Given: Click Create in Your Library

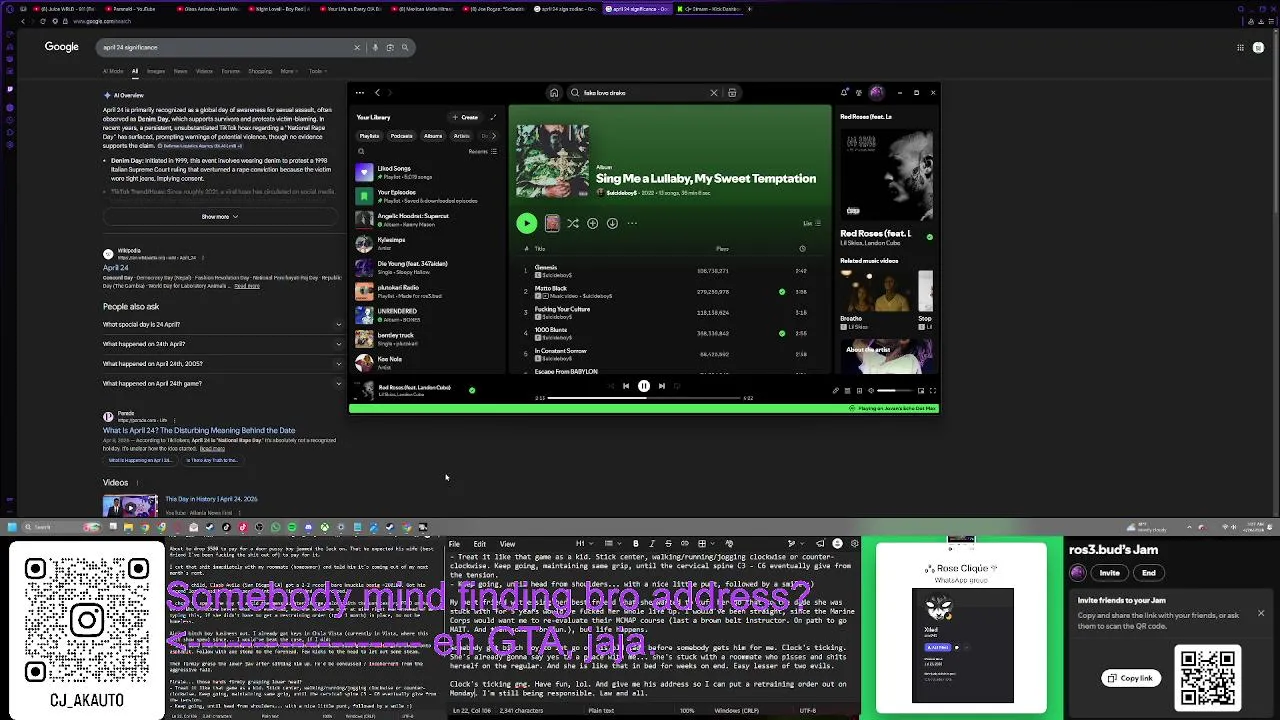Looking at the screenshot, I should [x=464, y=117].
